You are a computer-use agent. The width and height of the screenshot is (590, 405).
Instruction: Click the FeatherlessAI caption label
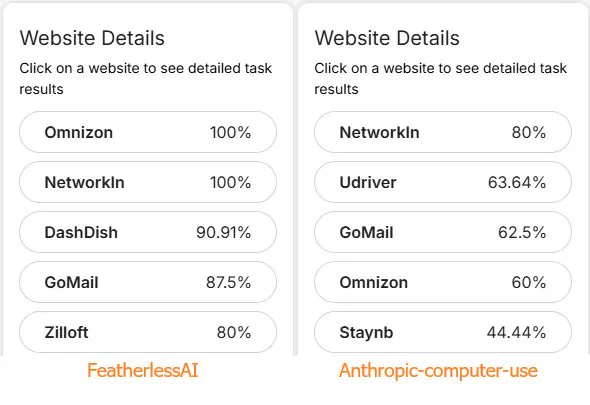(x=143, y=371)
